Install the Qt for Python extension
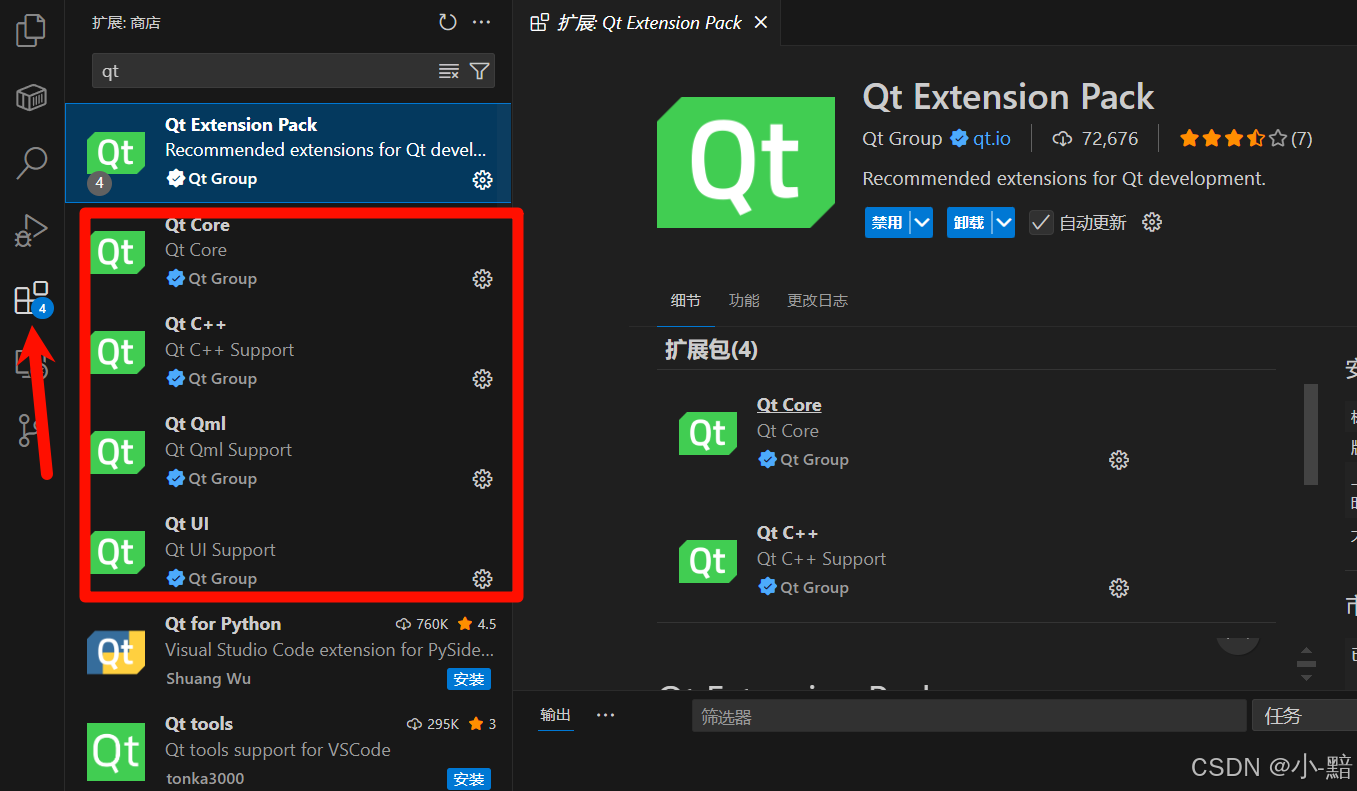 point(469,679)
